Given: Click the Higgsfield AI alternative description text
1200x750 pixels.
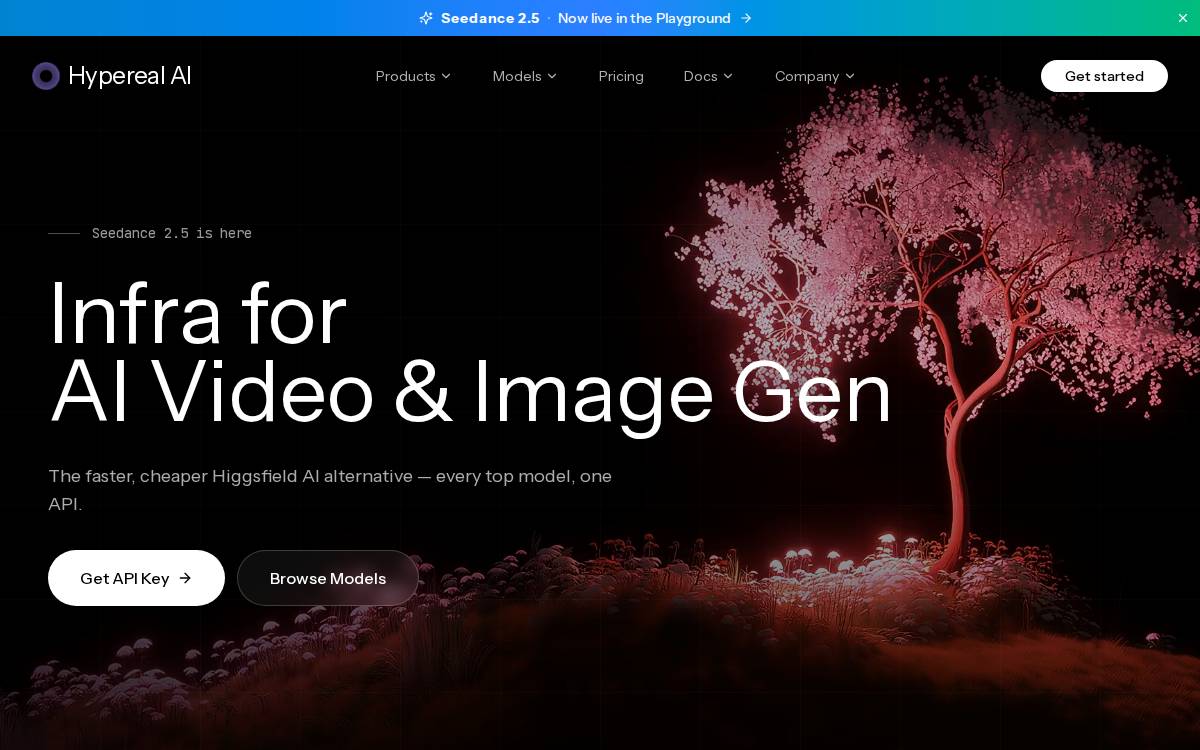Looking at the screenshot, I should 330,490.
